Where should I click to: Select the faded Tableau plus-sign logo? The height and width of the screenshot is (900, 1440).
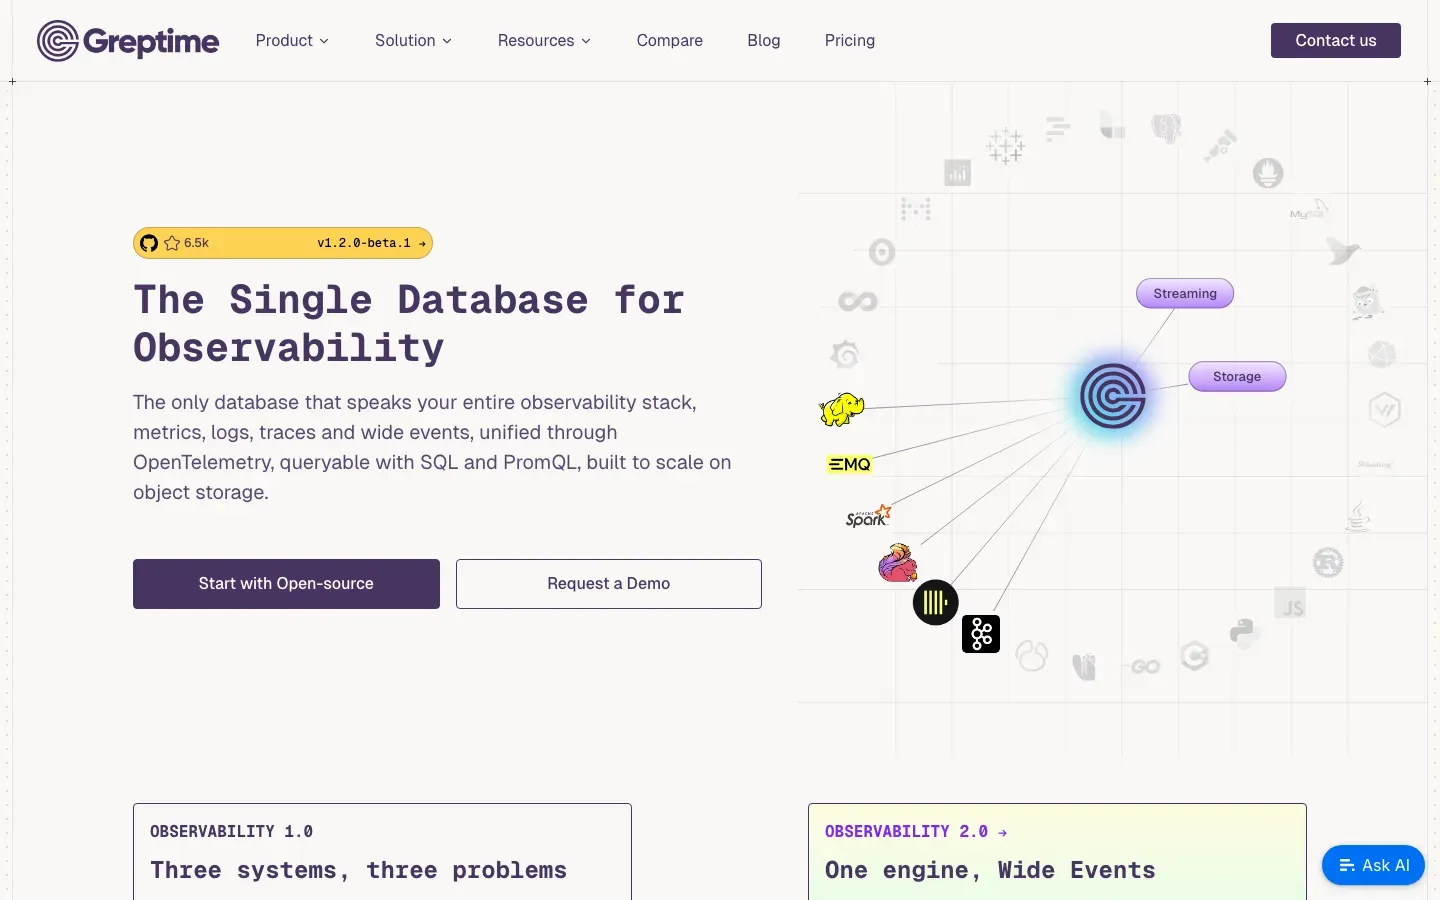tap(1005, 146)
